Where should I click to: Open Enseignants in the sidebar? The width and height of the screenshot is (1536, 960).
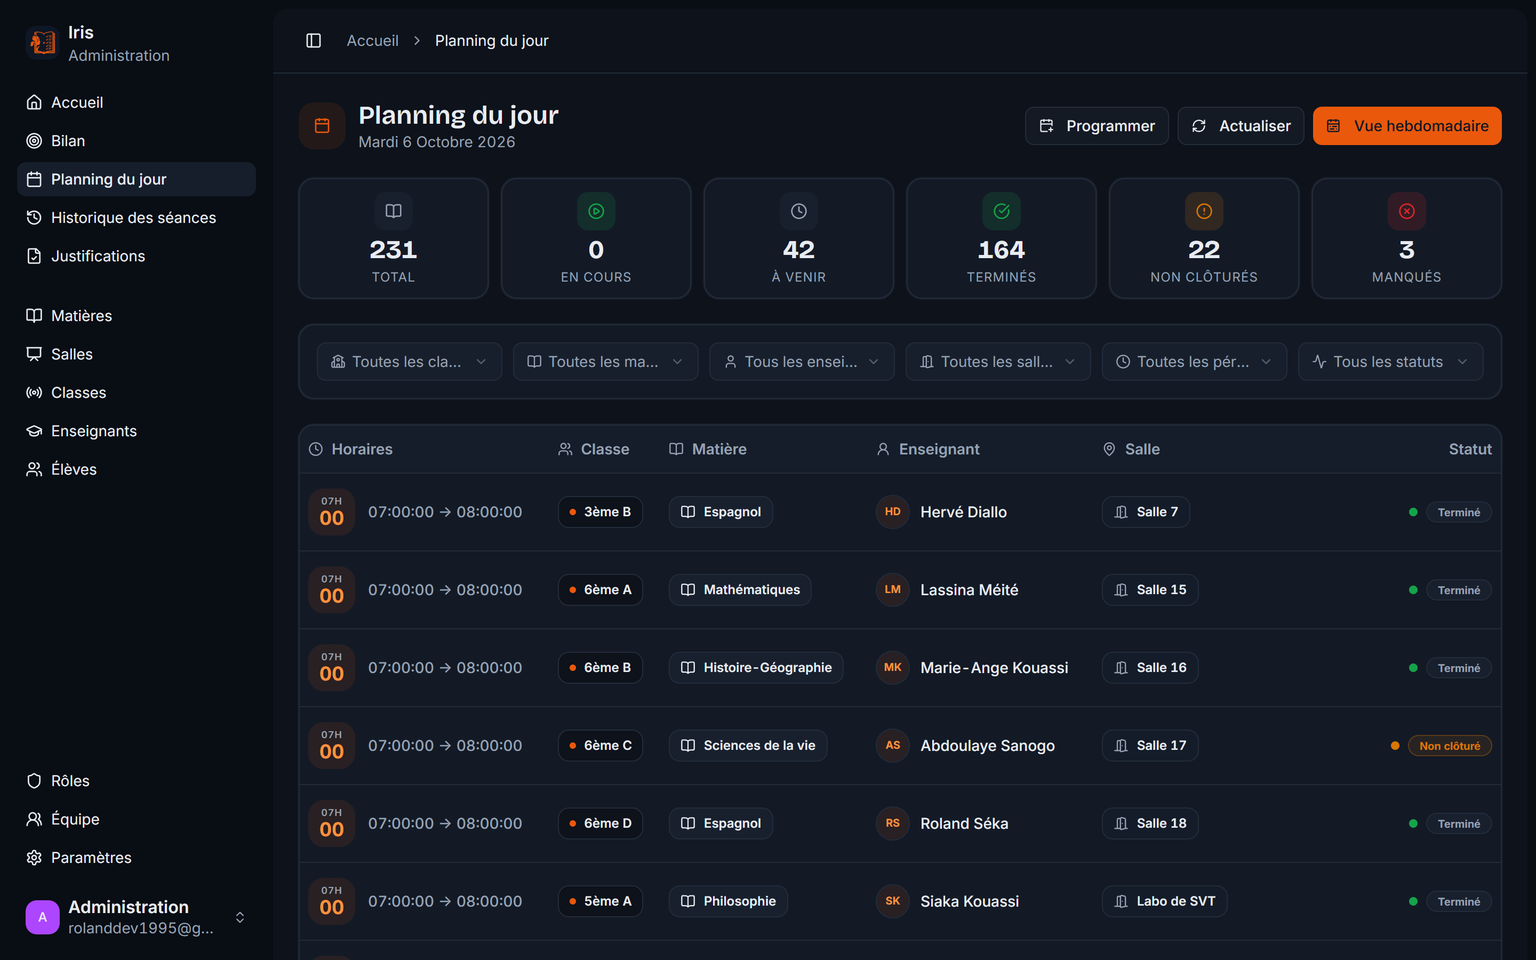[136, 431]
